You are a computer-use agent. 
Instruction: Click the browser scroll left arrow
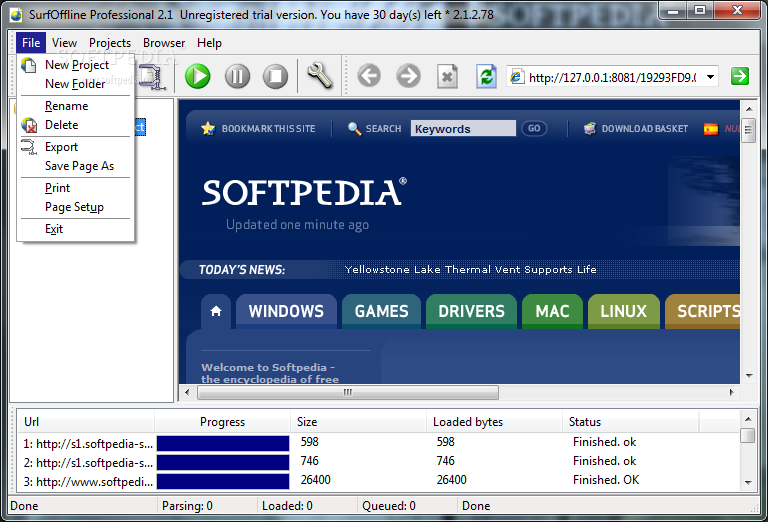pos(187,392)
